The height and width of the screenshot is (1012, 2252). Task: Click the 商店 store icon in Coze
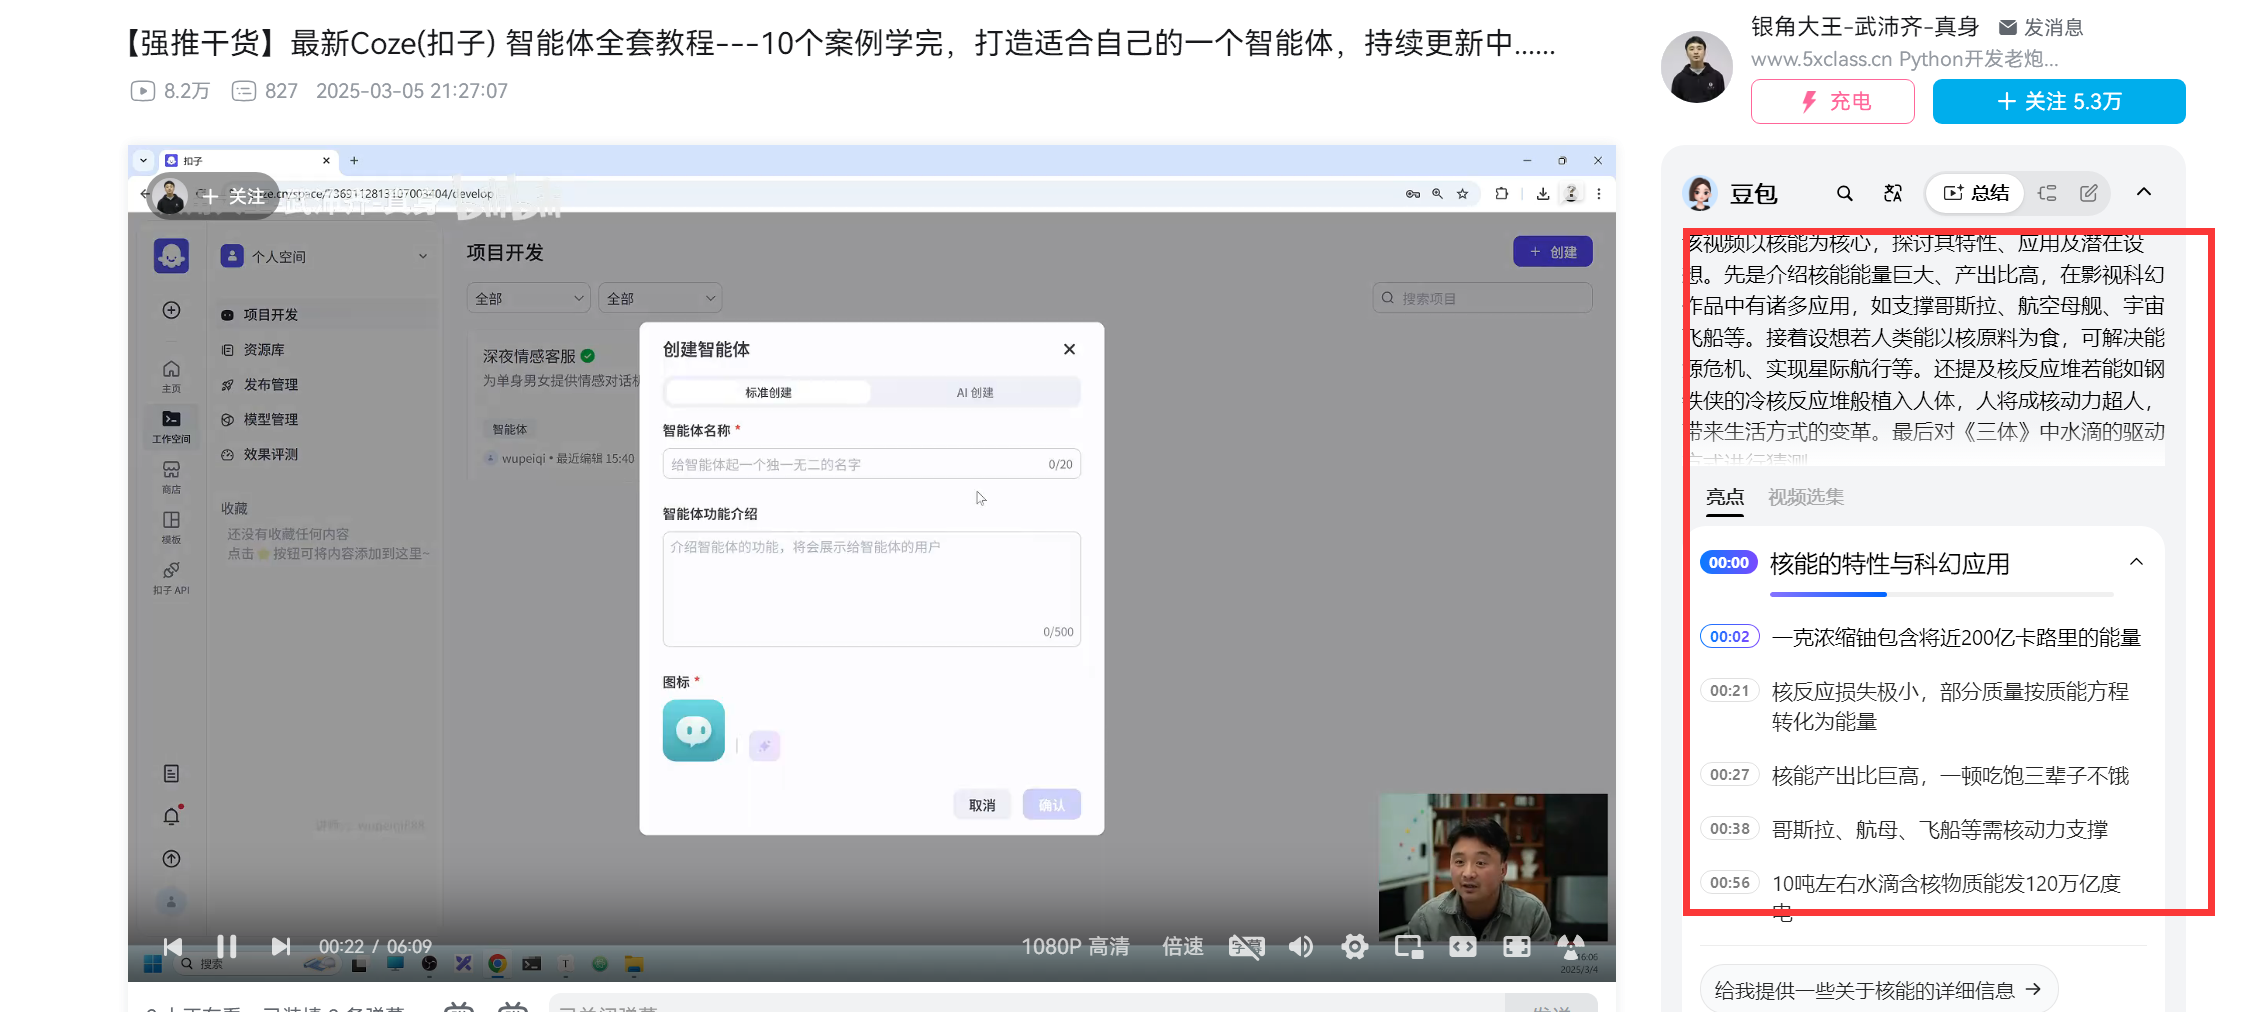tap(172, 477)
